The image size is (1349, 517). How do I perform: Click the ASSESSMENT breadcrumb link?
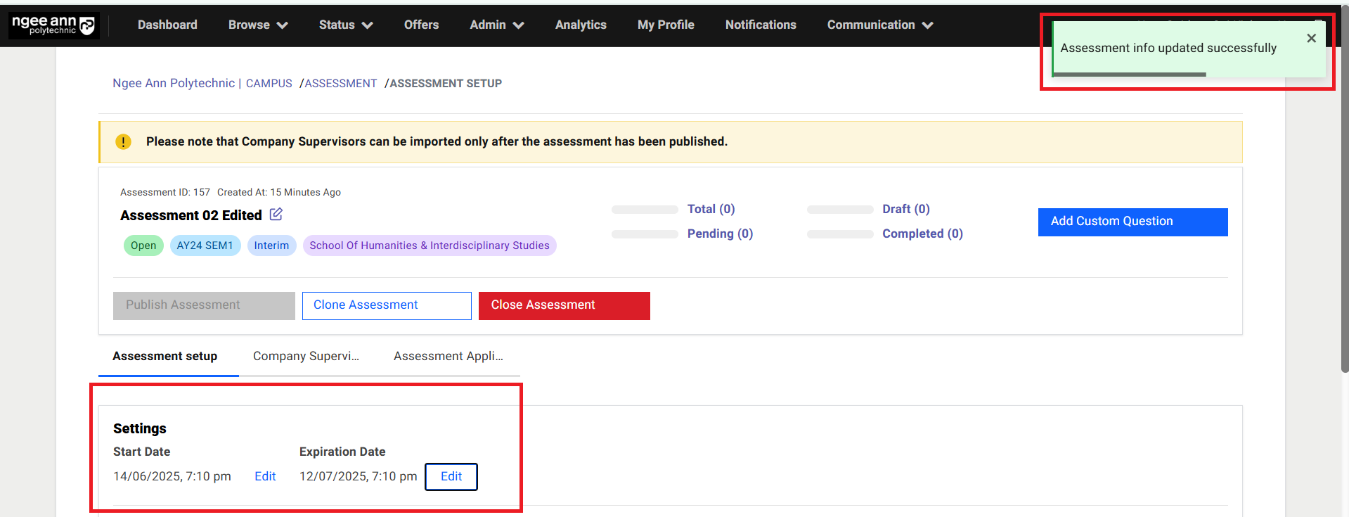point(341,84)
